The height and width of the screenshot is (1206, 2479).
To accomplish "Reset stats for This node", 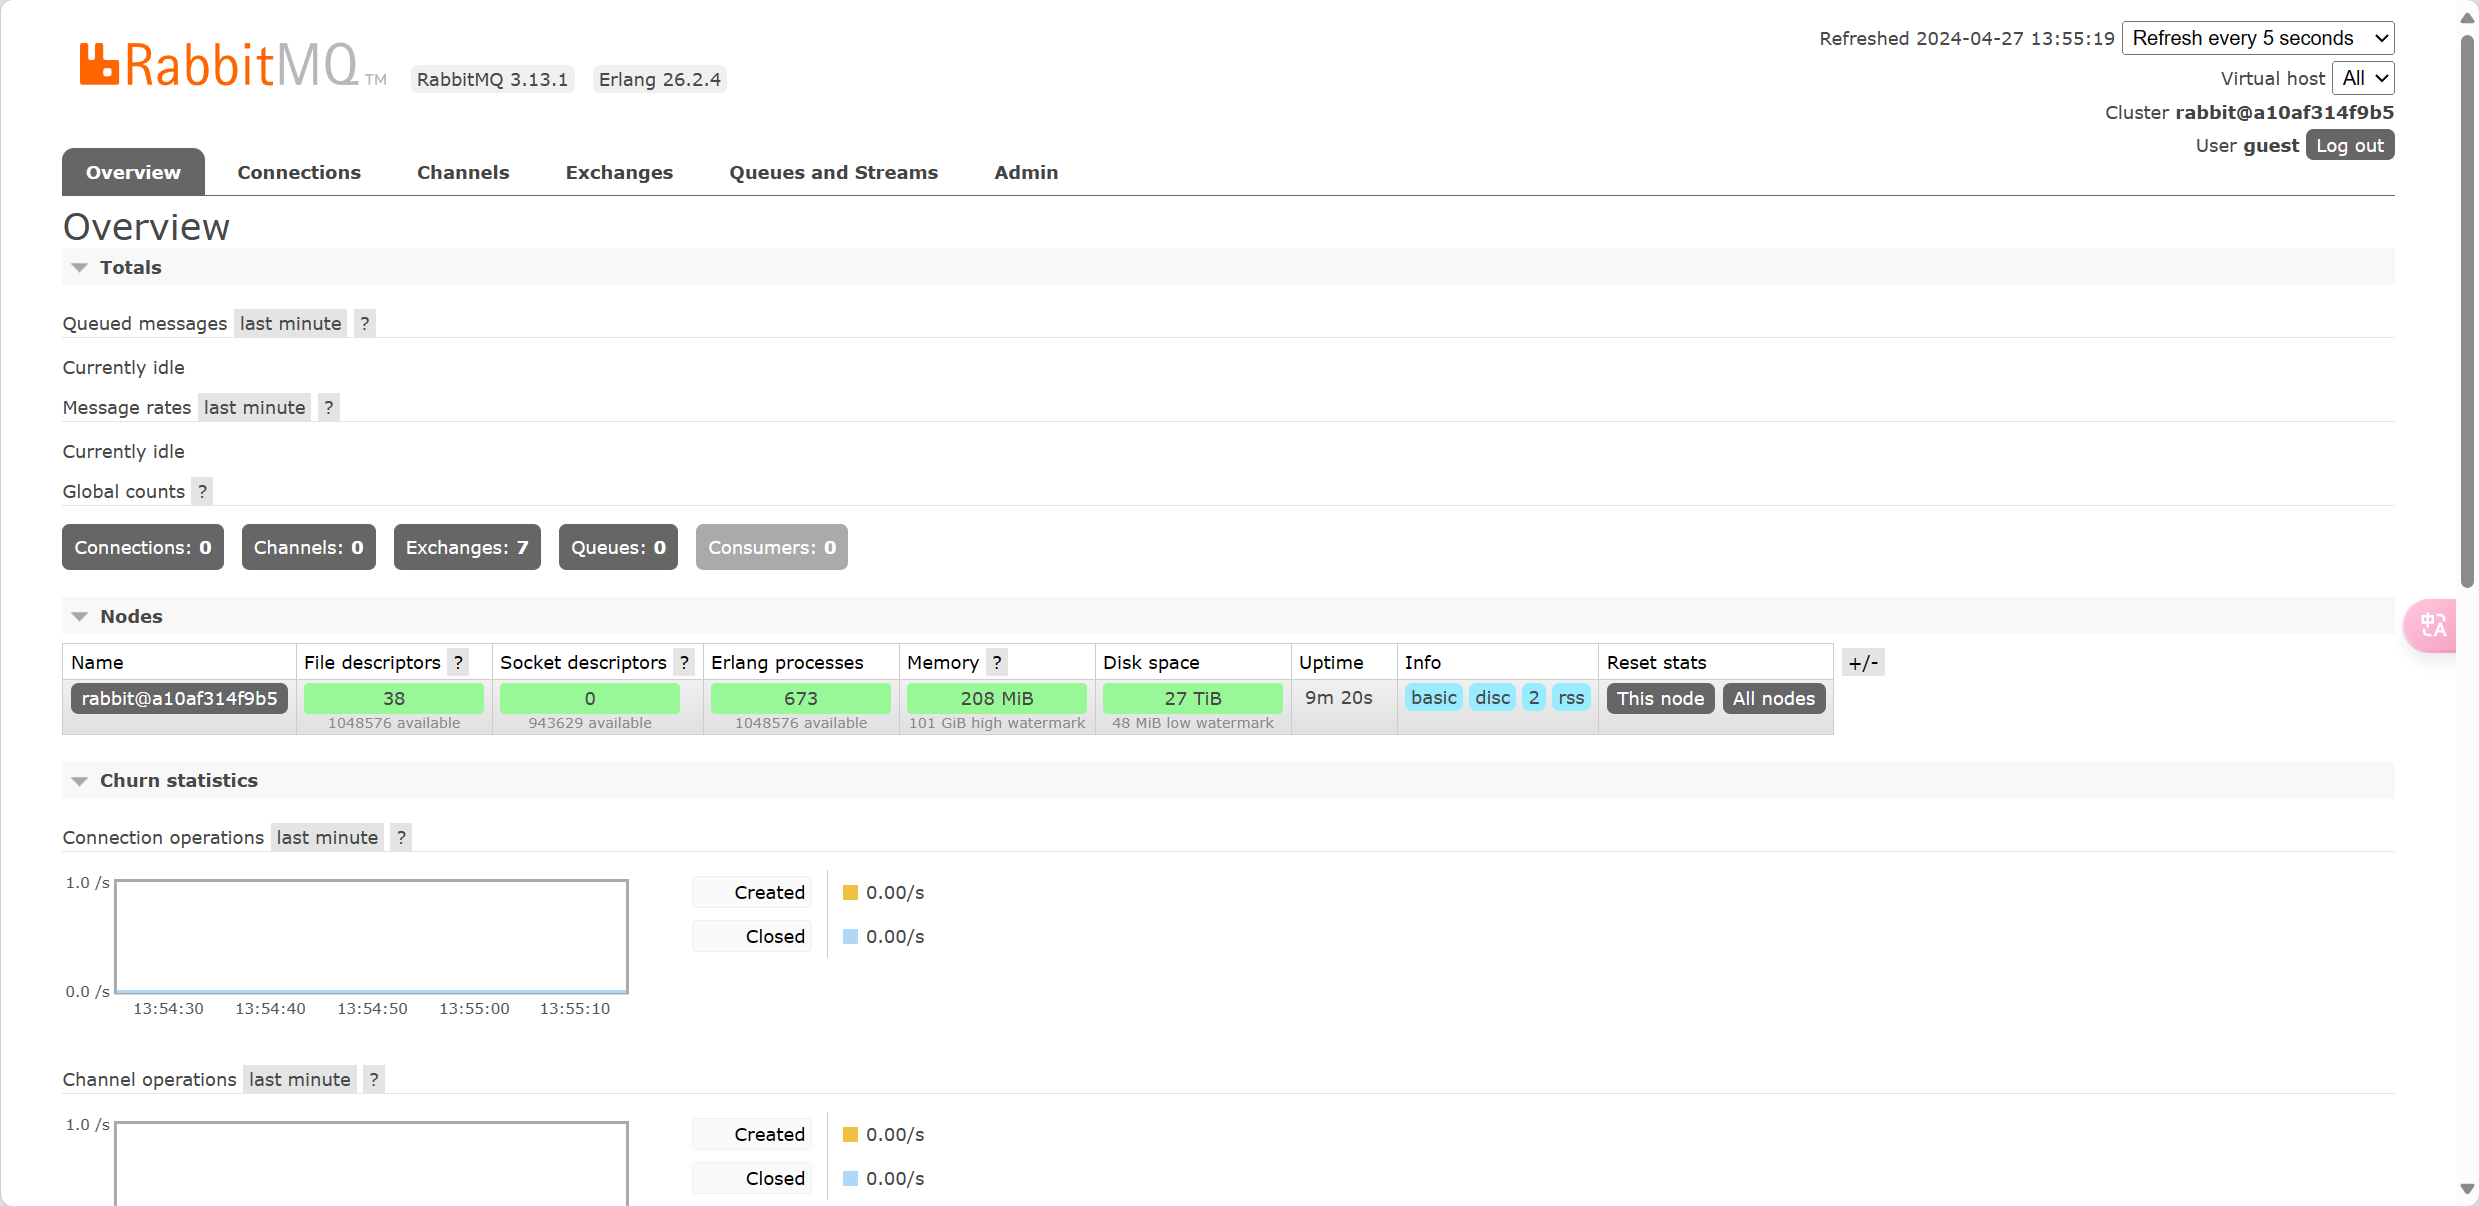I will (1660, 698).
